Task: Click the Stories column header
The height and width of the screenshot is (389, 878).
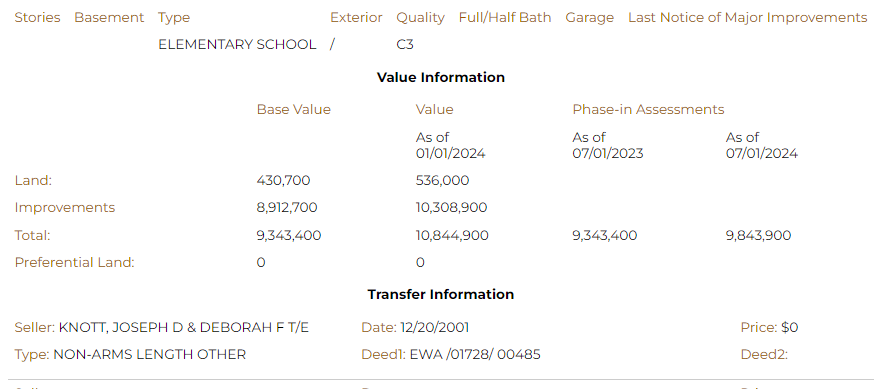Action: pyautogui.click(x=38, y=17)
